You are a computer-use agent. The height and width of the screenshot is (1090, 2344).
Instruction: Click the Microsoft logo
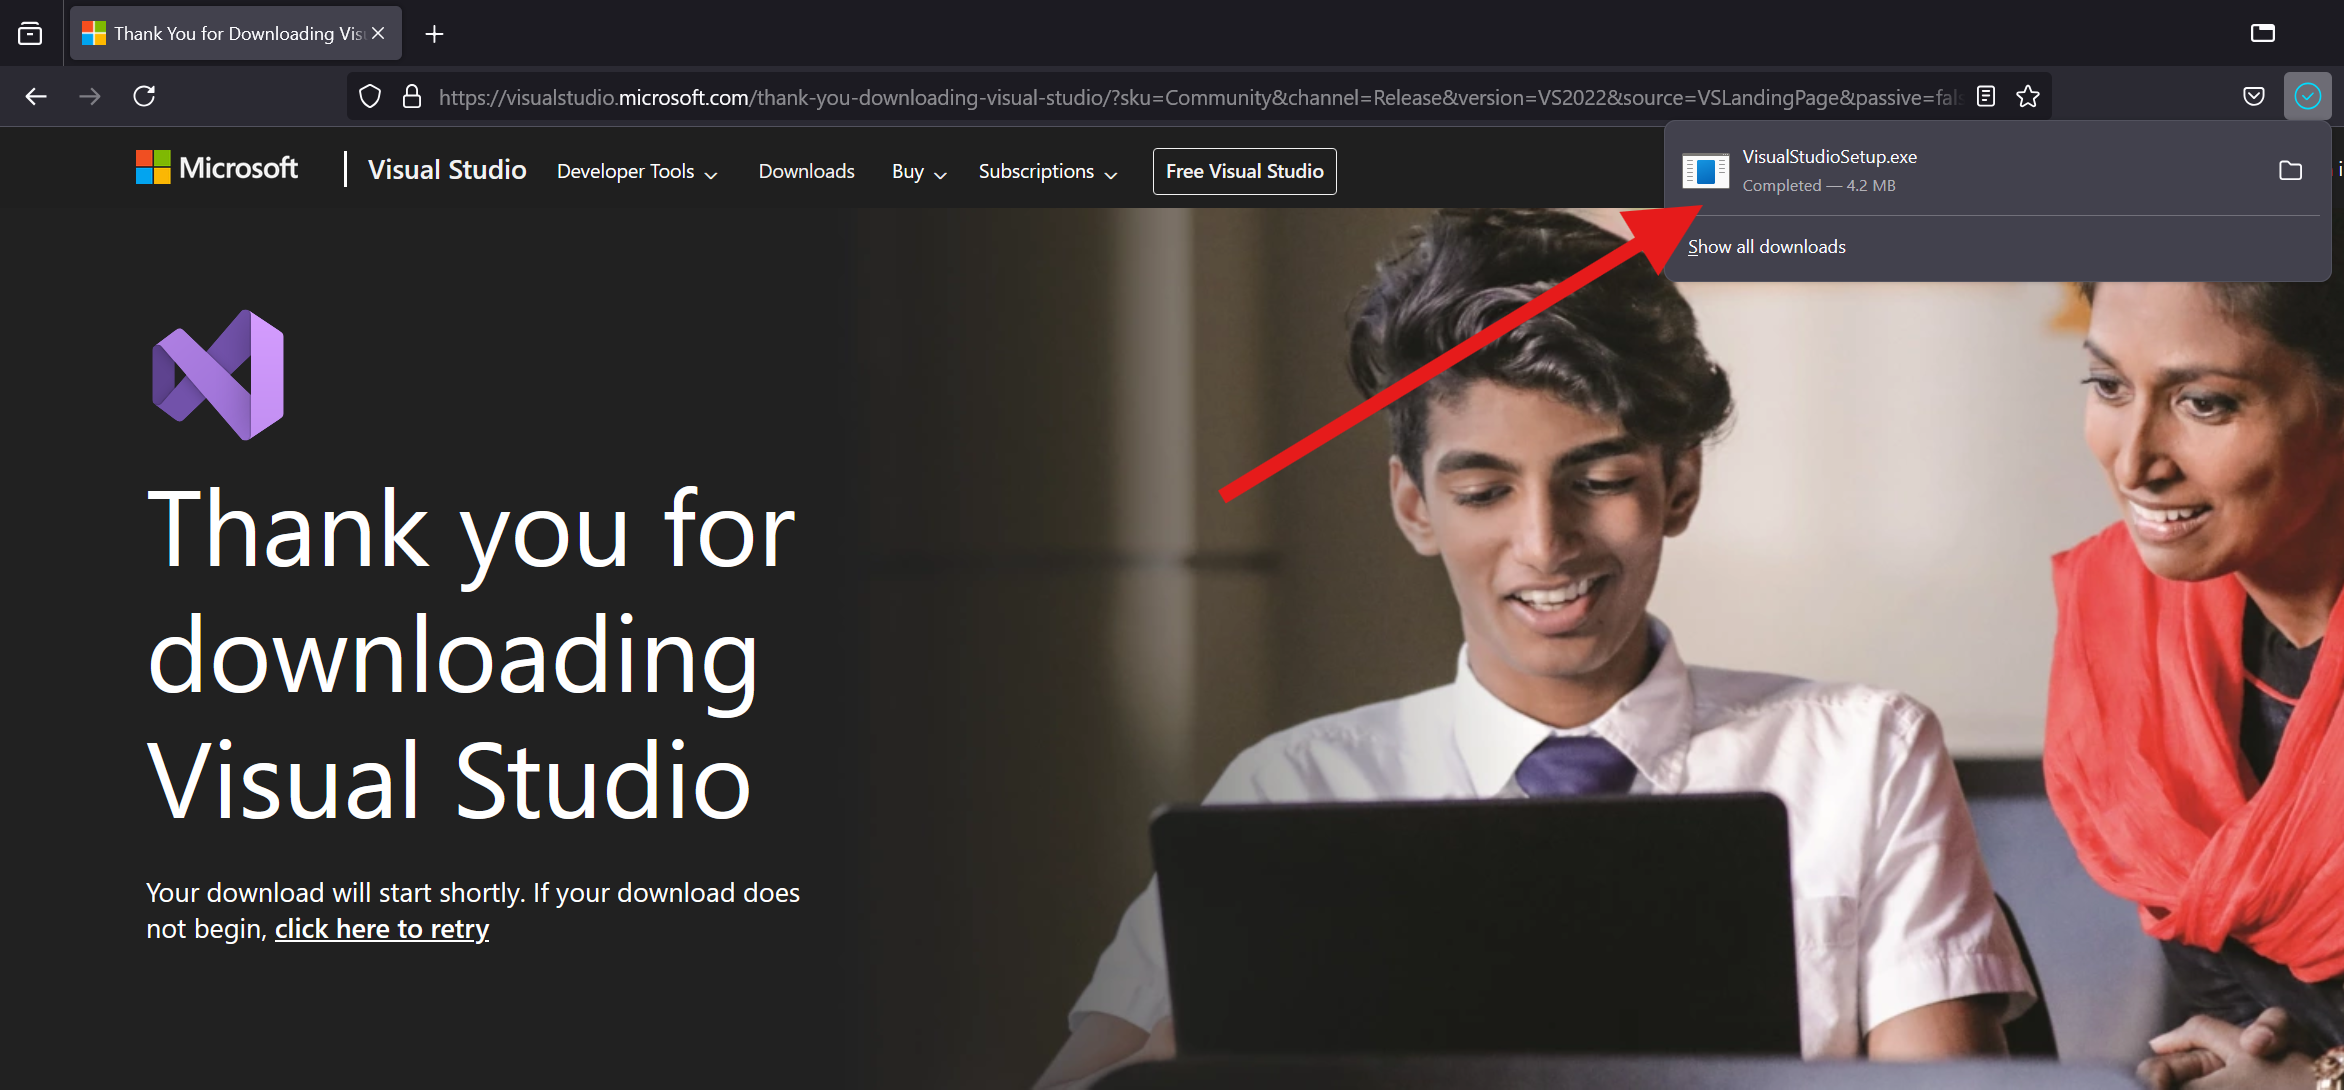point(217,168)
